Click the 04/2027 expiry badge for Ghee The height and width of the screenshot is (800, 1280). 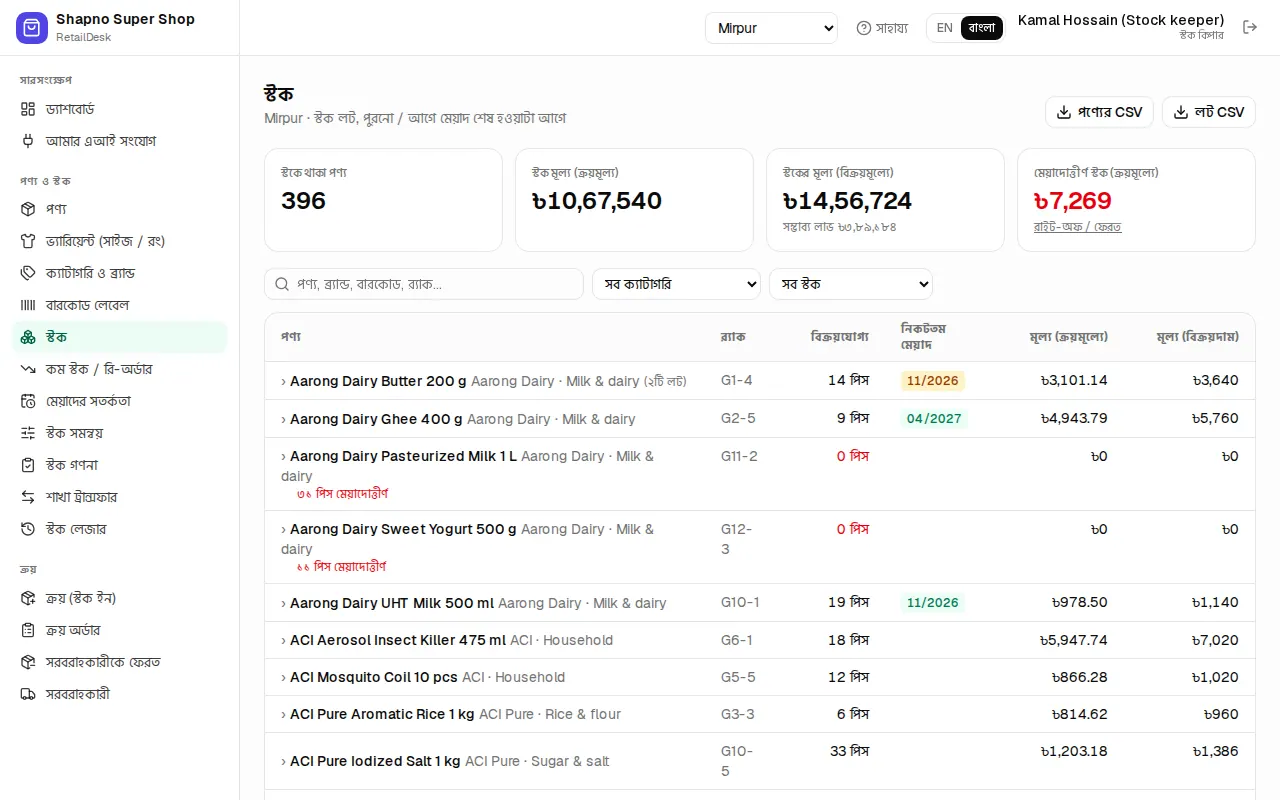point(933,419)
